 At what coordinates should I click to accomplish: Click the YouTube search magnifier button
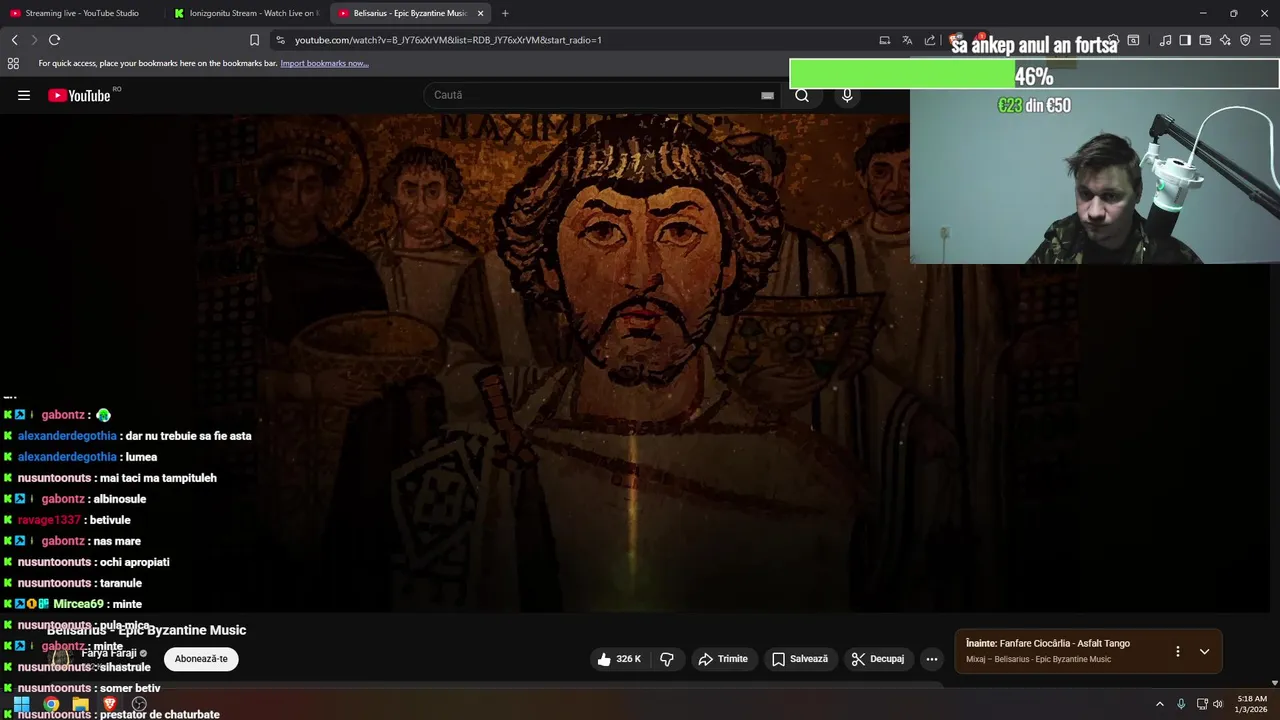(x=802, y=96)
